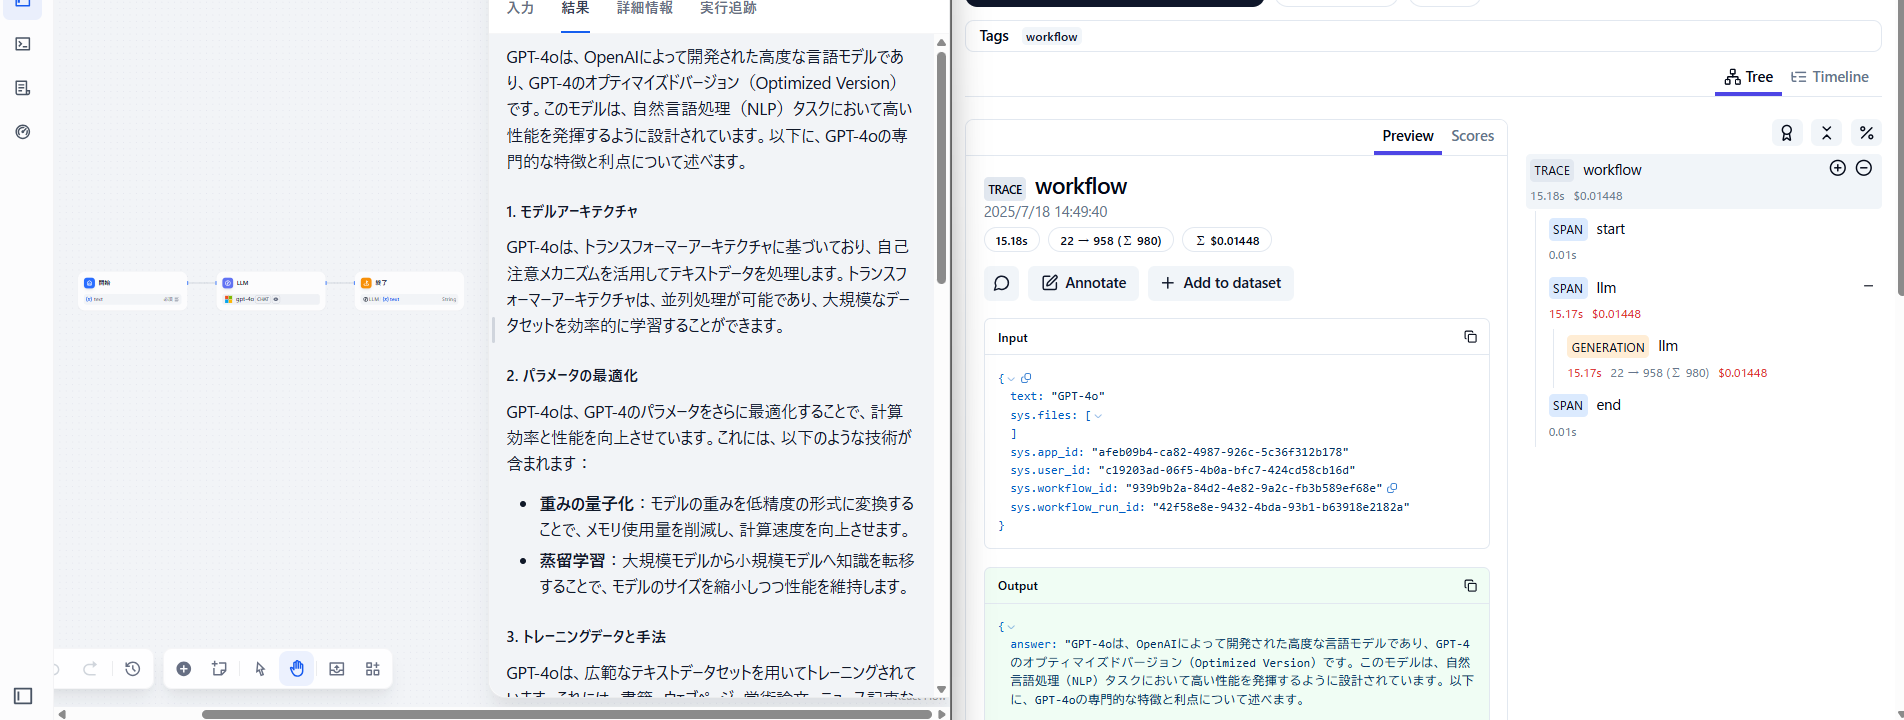Click the heading 1. モデルアーキテクチャ
1904x720 pixels.
coord(572,212)
